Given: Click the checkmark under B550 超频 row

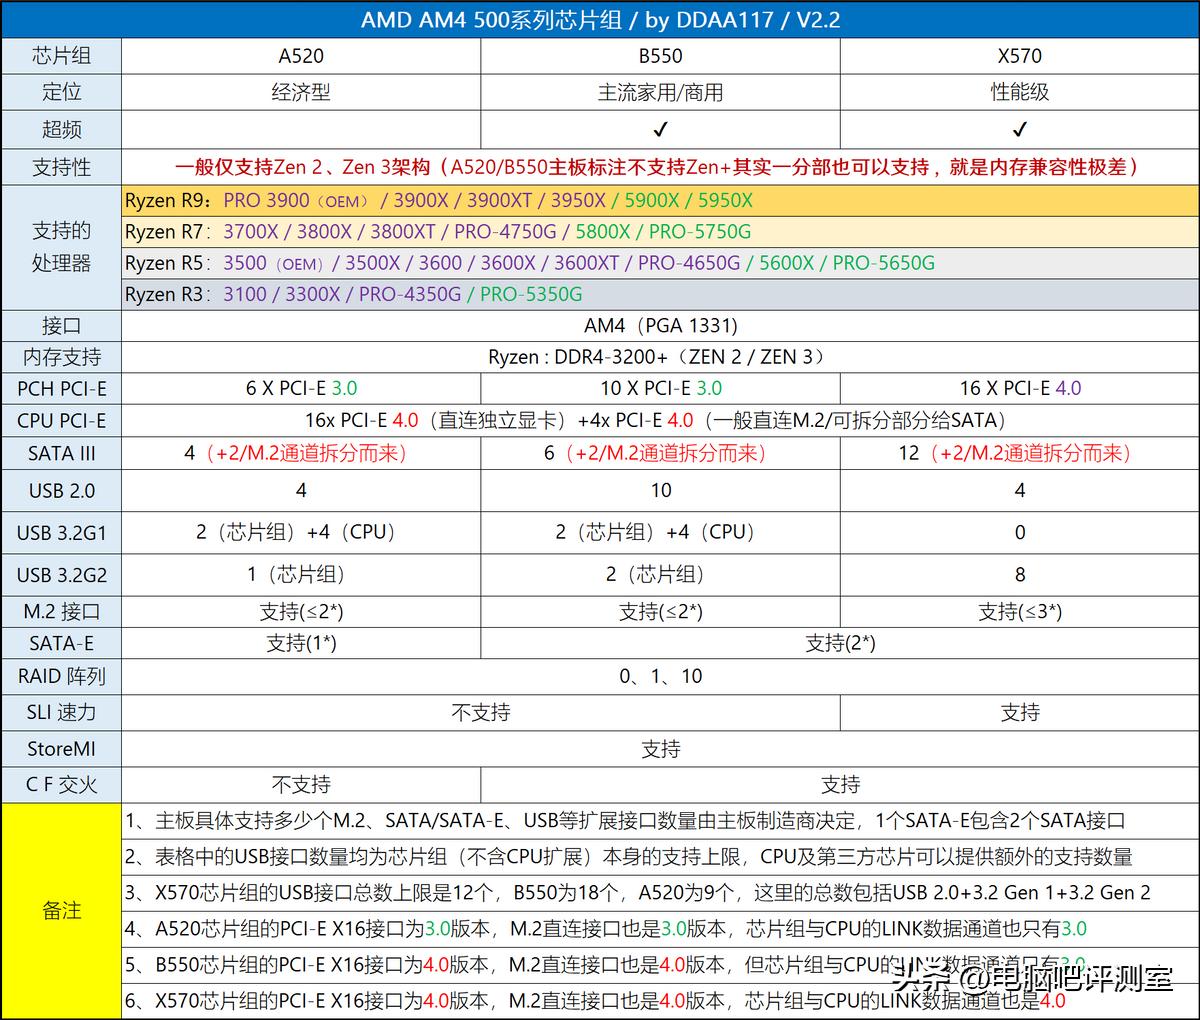Looking at the screenshot, I should click(x=660, y=129).
